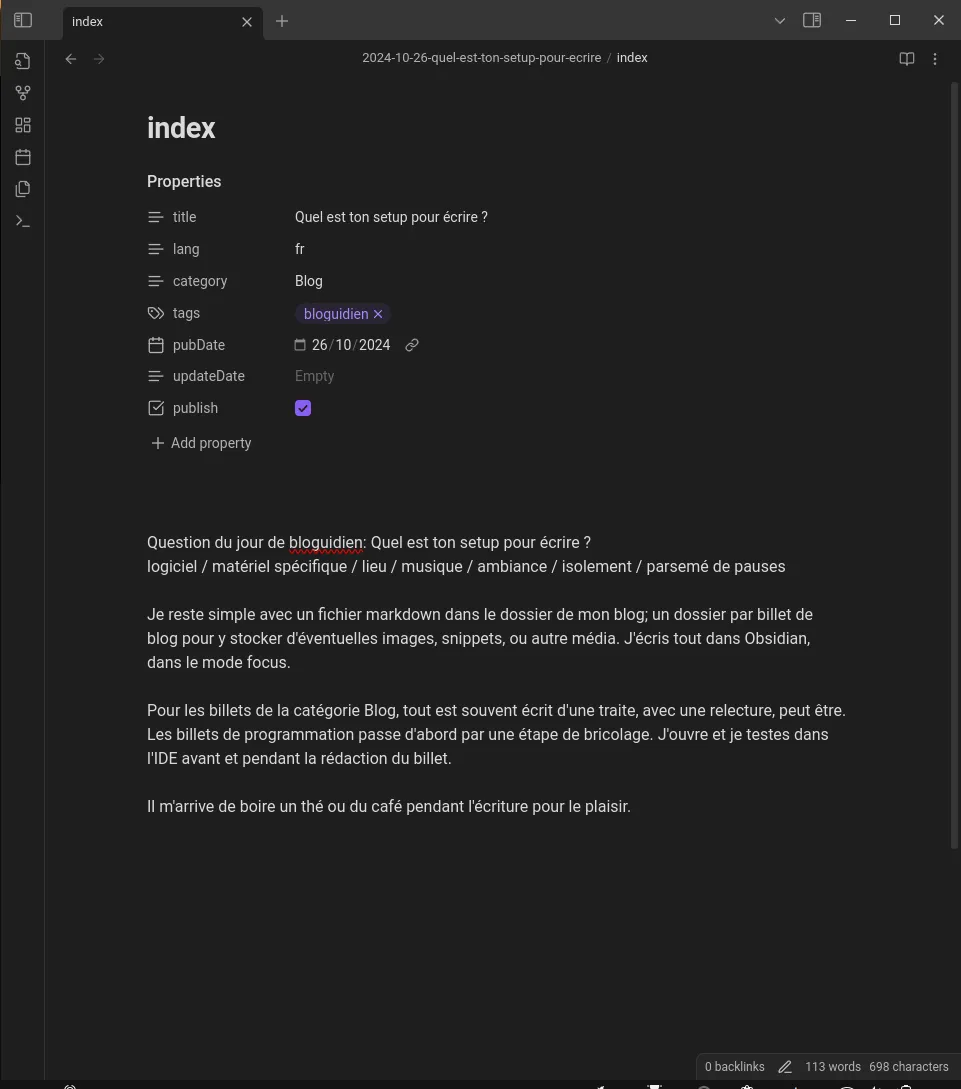Click the empty updateDate field
Screen dimensions: 961x1089
pos(315,376)
